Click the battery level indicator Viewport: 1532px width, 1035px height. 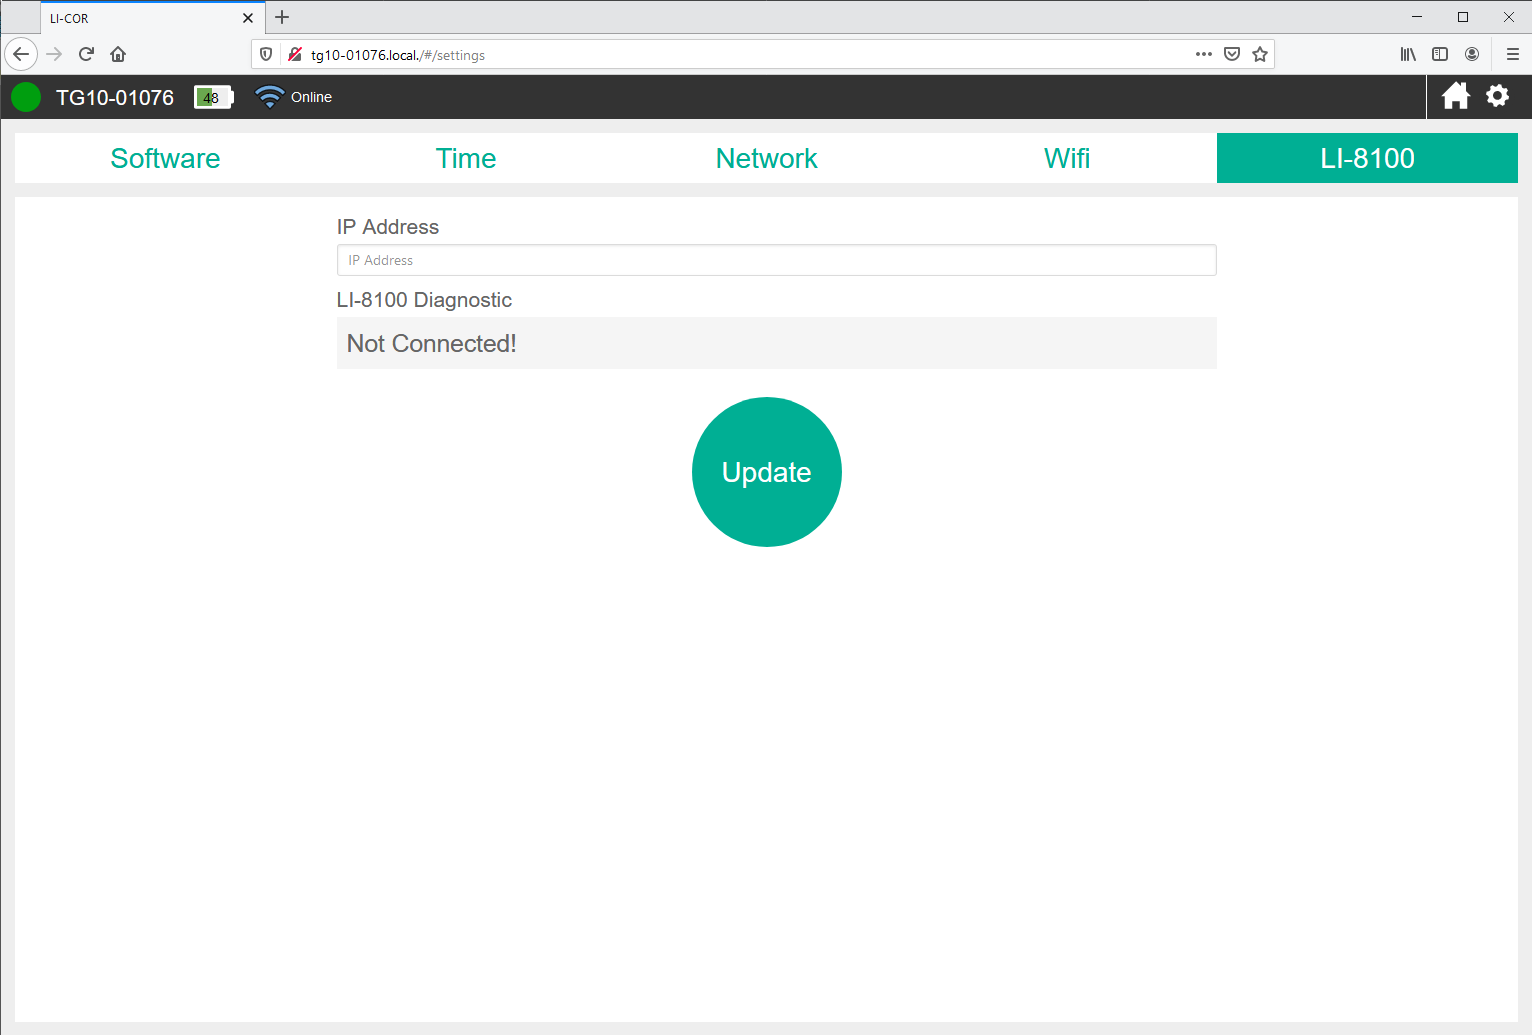pyautogui.click(x=213, y=97)
